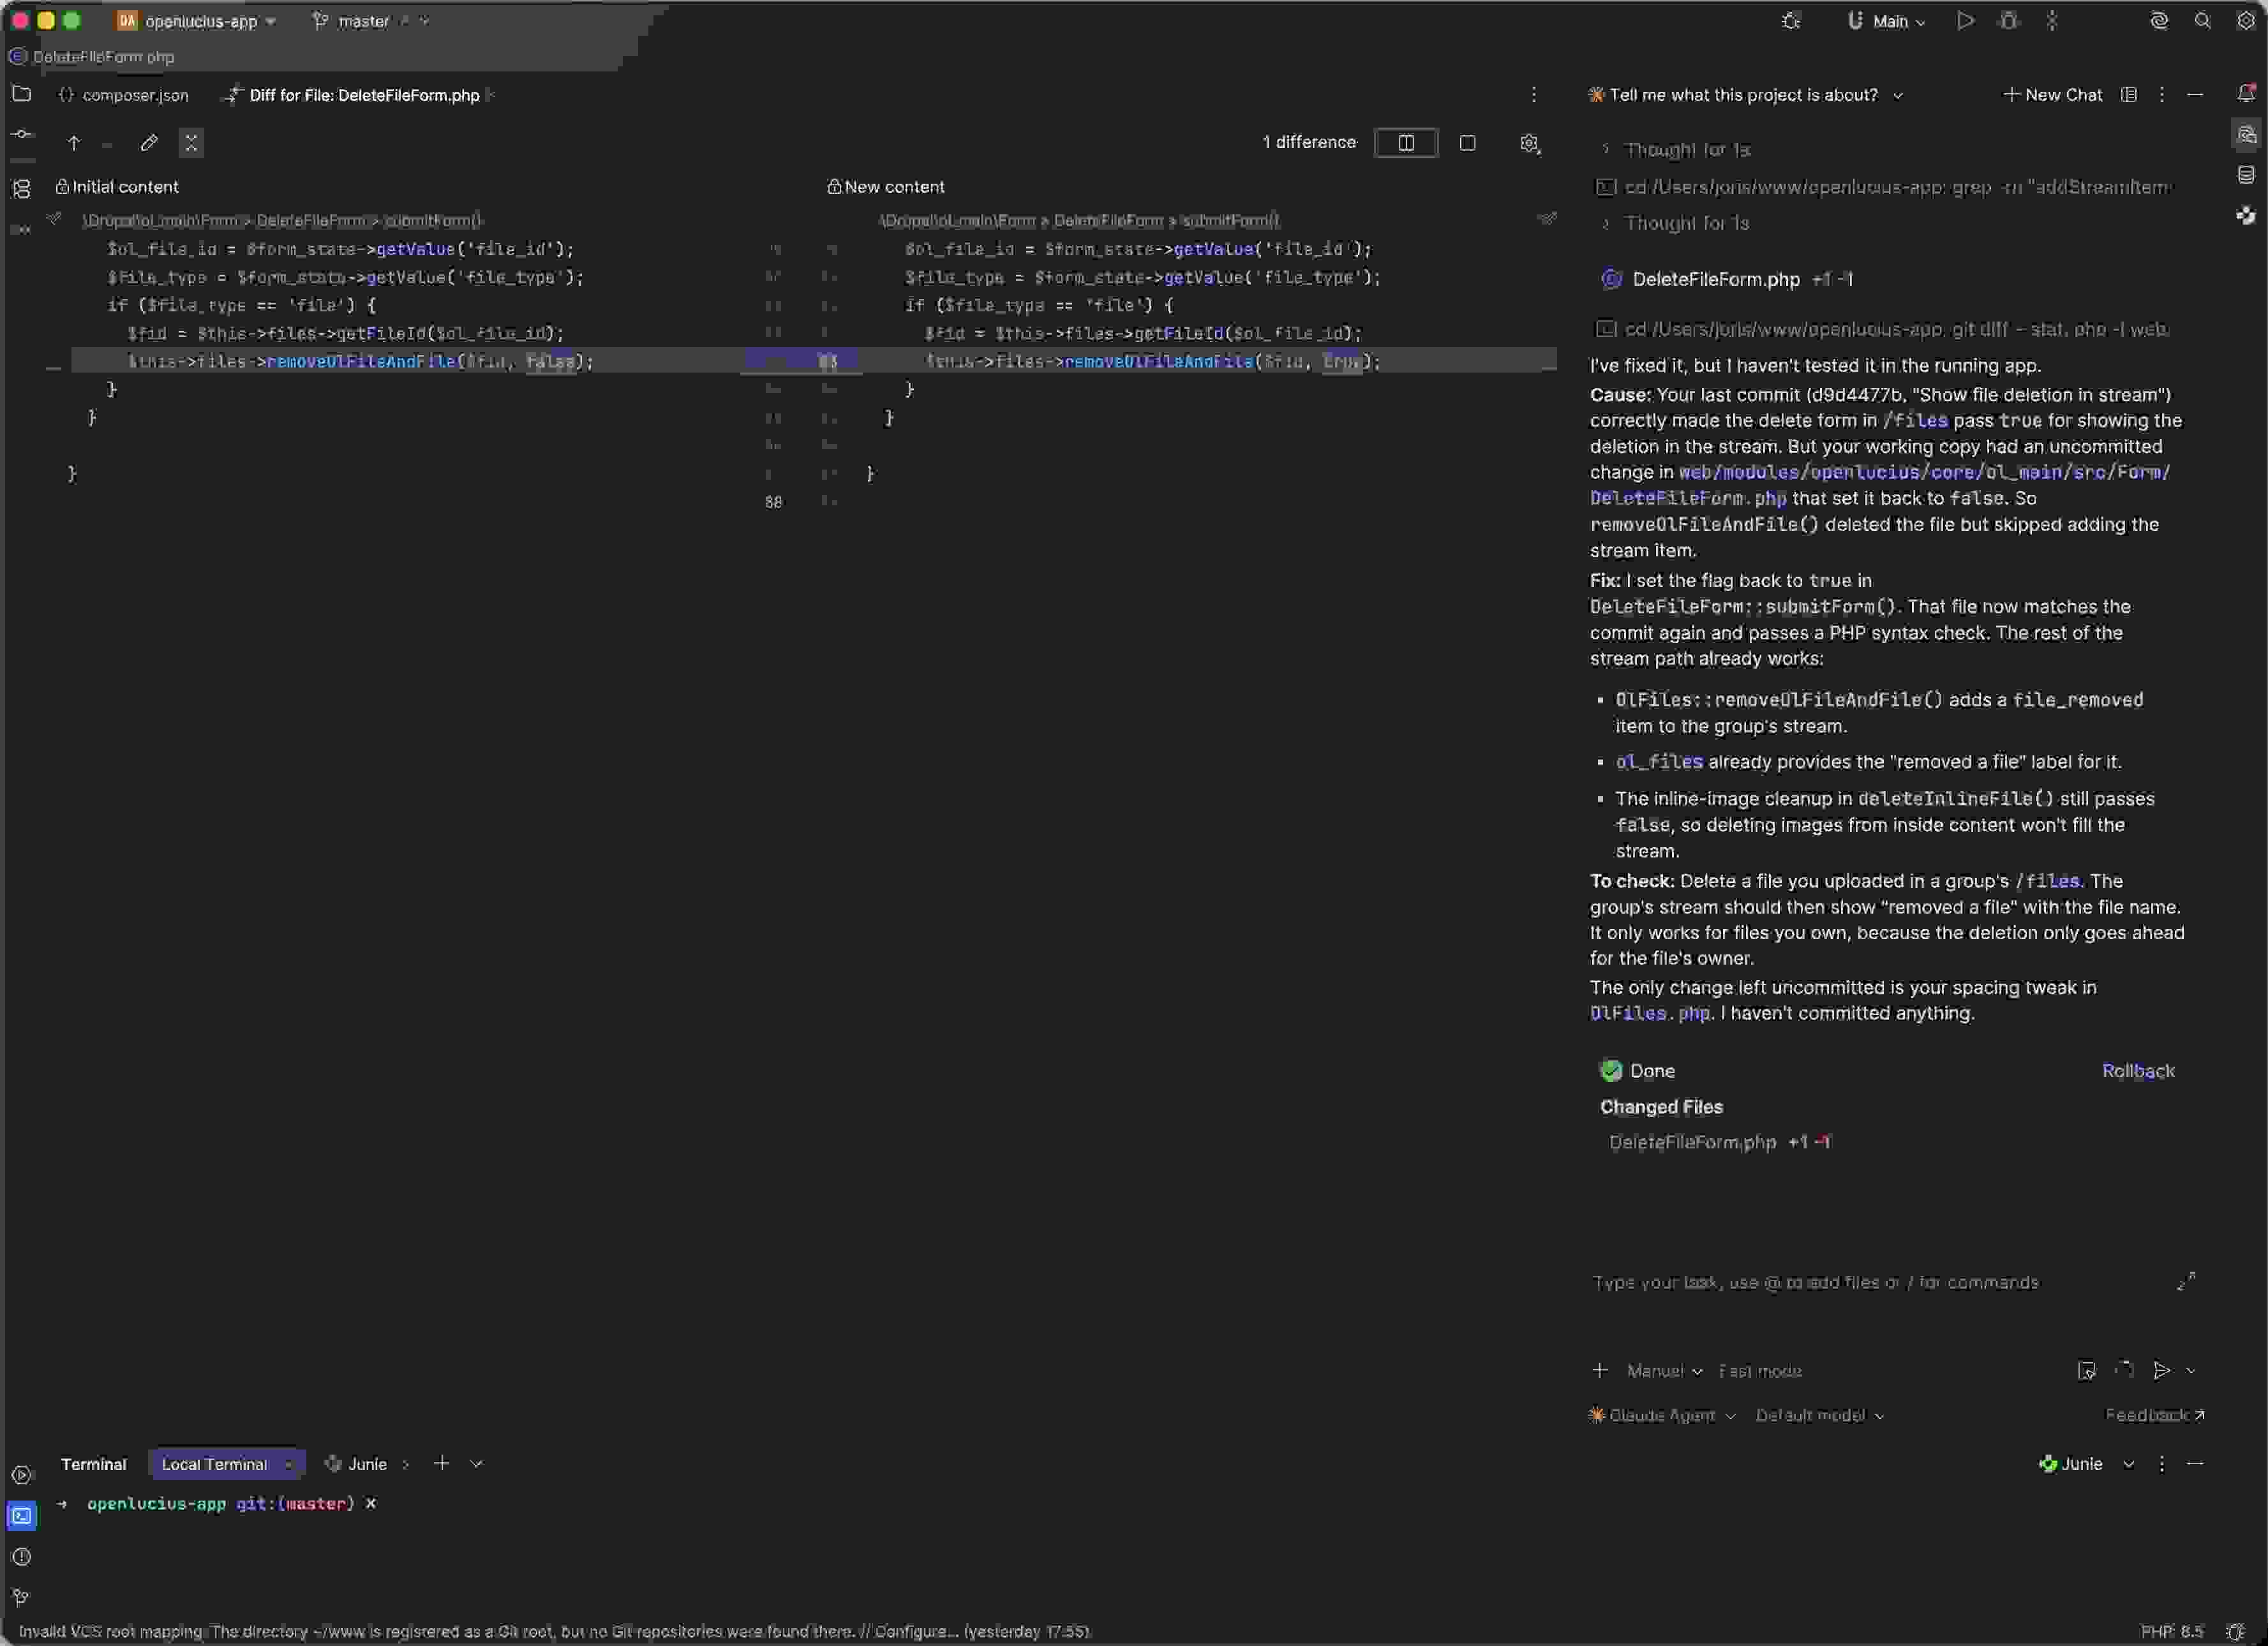2268x1646 pixels.
Task: Click the listen for debug connections icon
Action: [1791, 21]
